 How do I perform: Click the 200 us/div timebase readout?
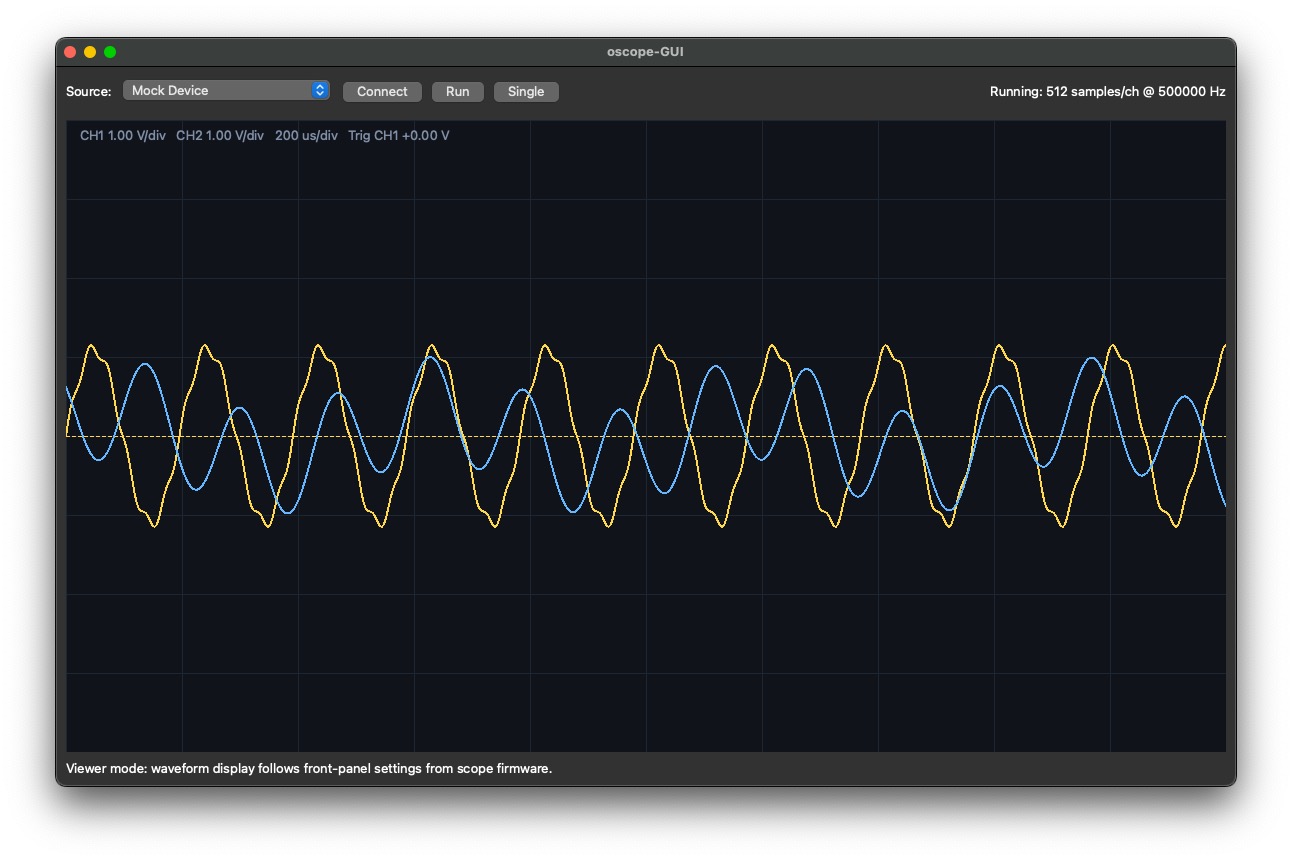[x=306, y=136]
